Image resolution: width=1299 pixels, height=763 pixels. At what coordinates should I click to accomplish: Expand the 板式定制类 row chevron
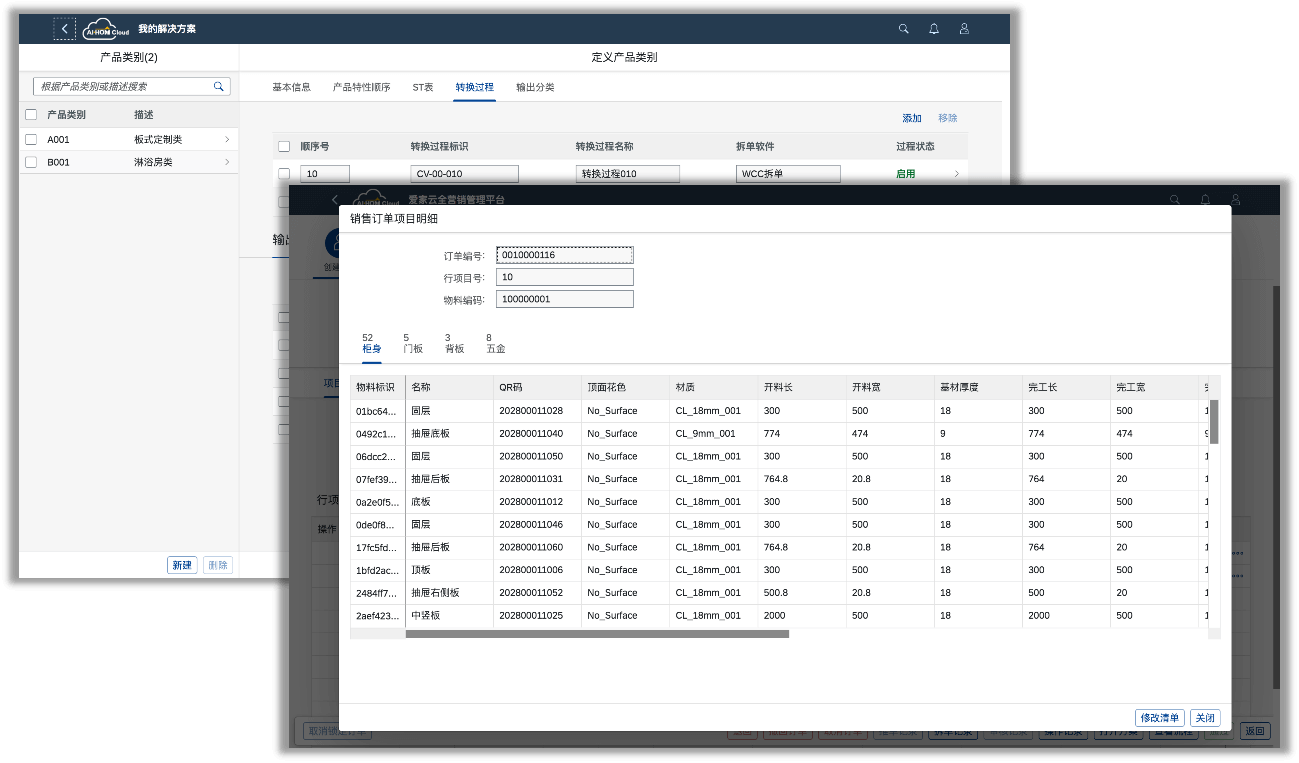[227, 139]
